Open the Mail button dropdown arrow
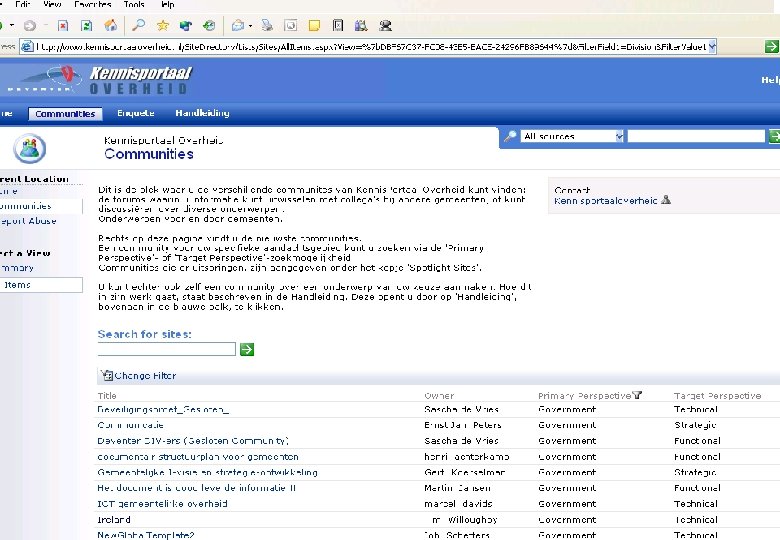780x540 pixels. pos(250,25)
